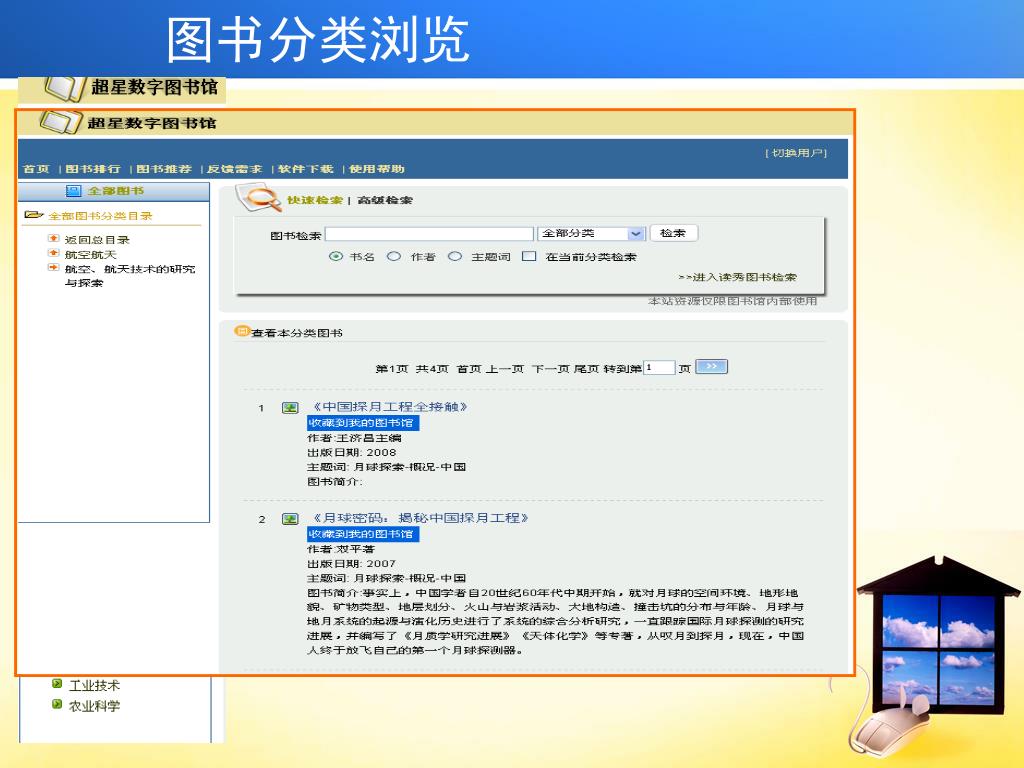The width and height of the screenshot is (1024, 768).
Task: Open 软件下载 in navigation bar
Action: (x=306, y=168)
